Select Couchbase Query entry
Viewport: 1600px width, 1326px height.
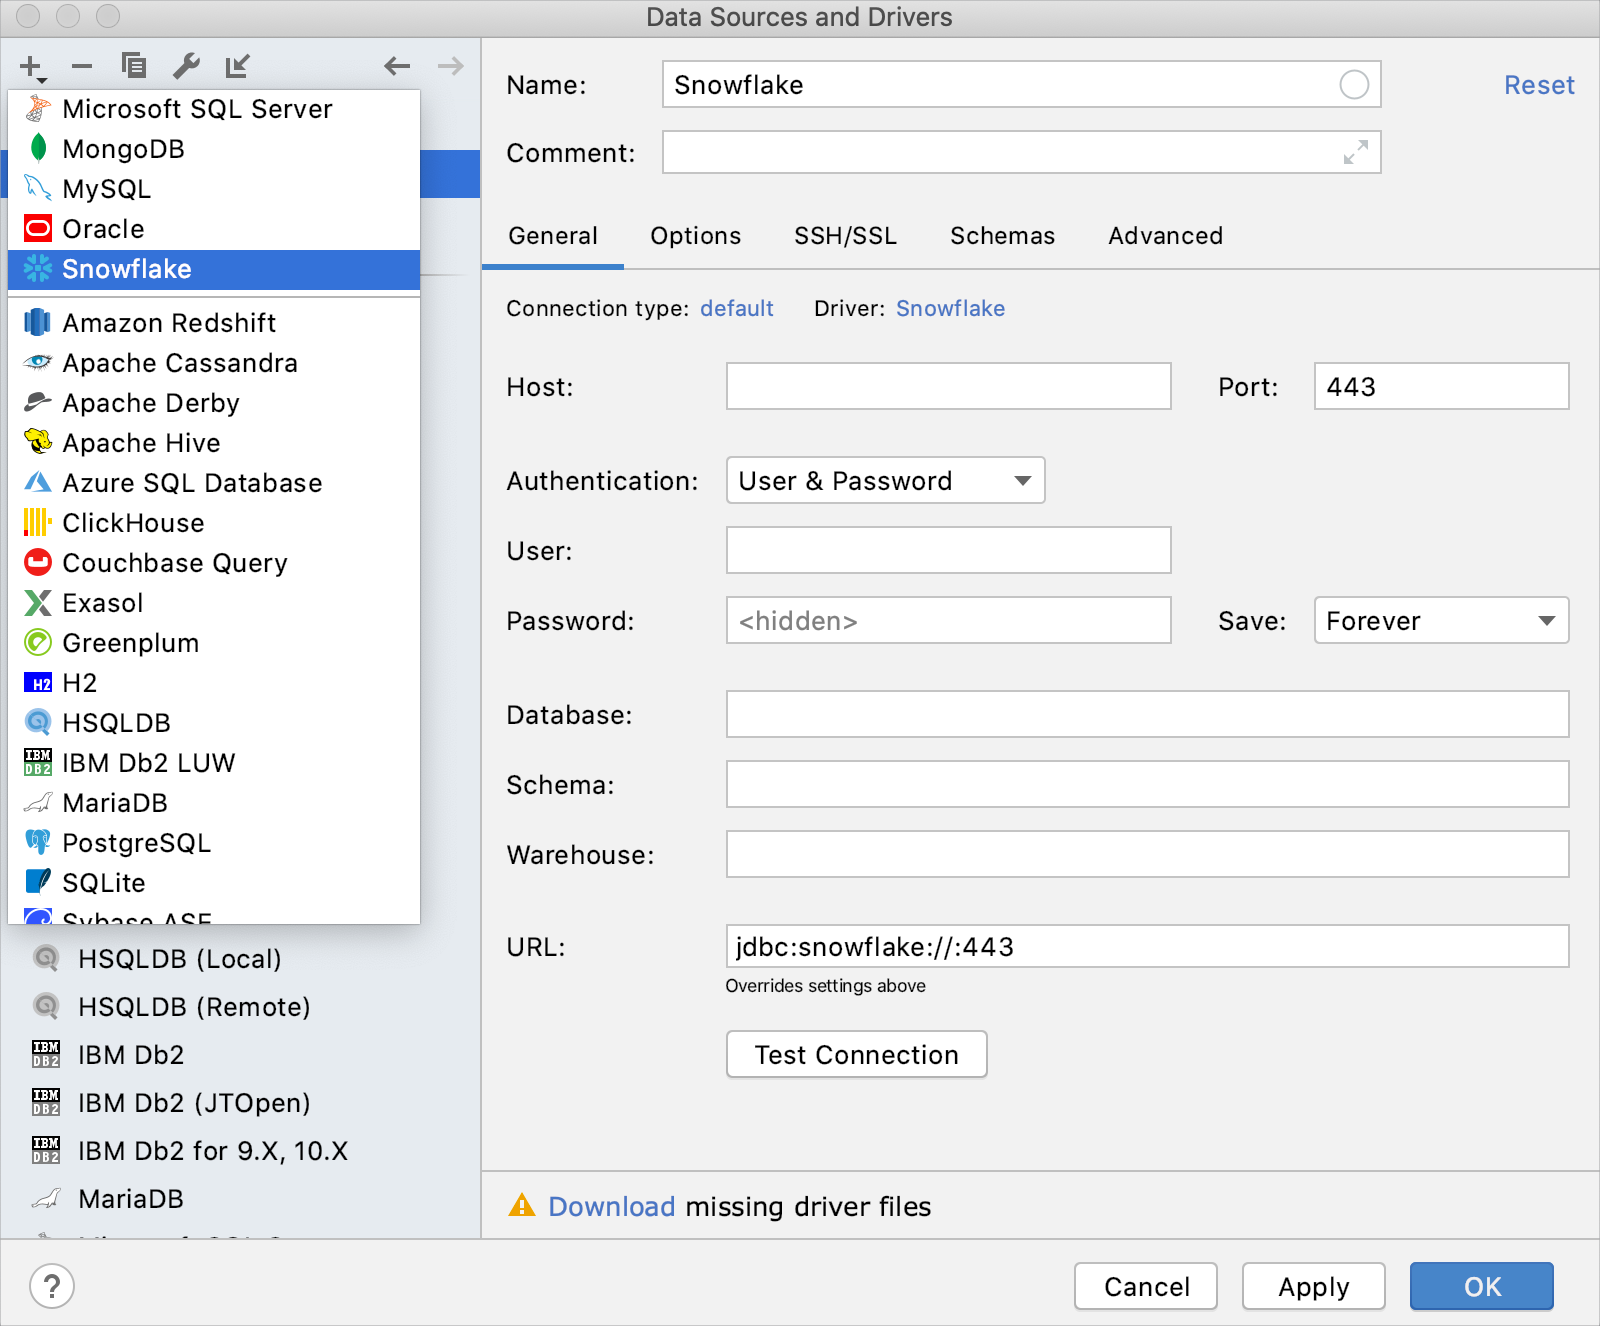click(214, 563)
